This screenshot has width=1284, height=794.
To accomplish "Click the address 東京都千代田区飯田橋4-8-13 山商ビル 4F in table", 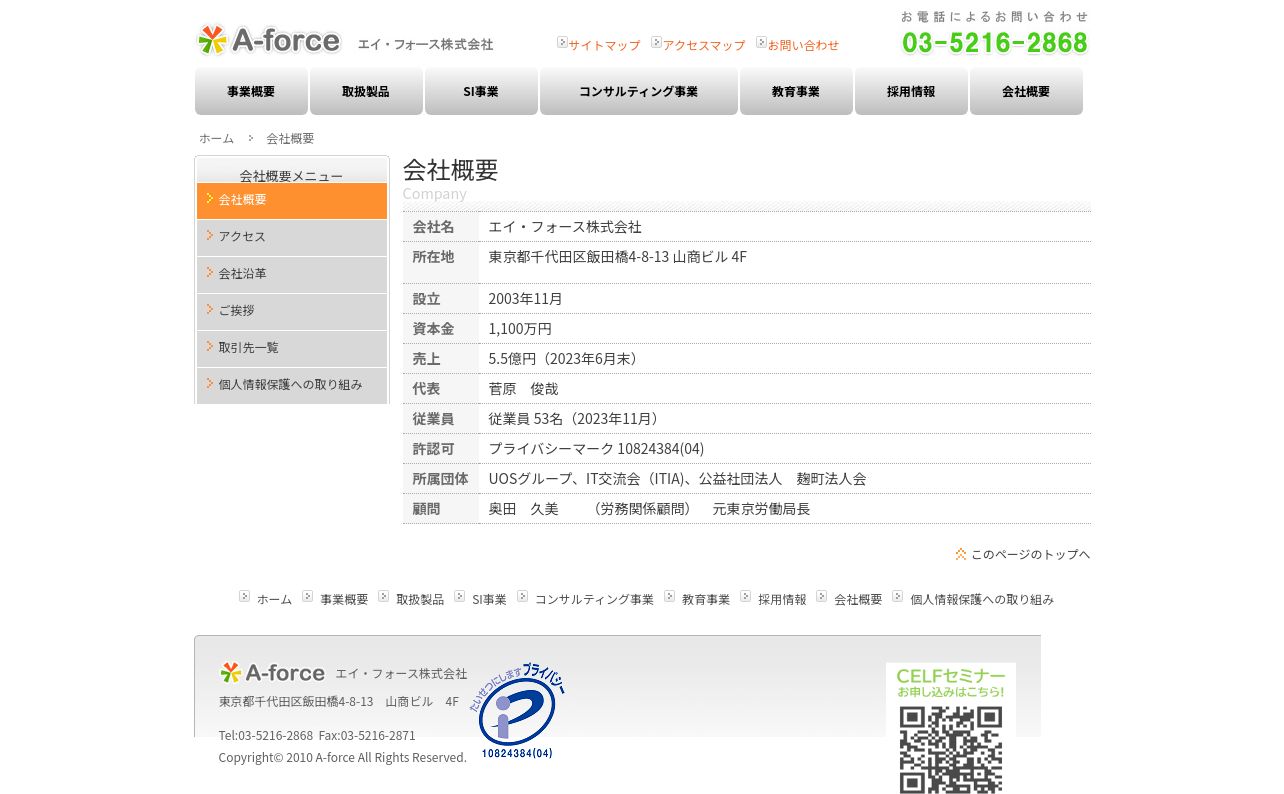I will tap(618, 257).
